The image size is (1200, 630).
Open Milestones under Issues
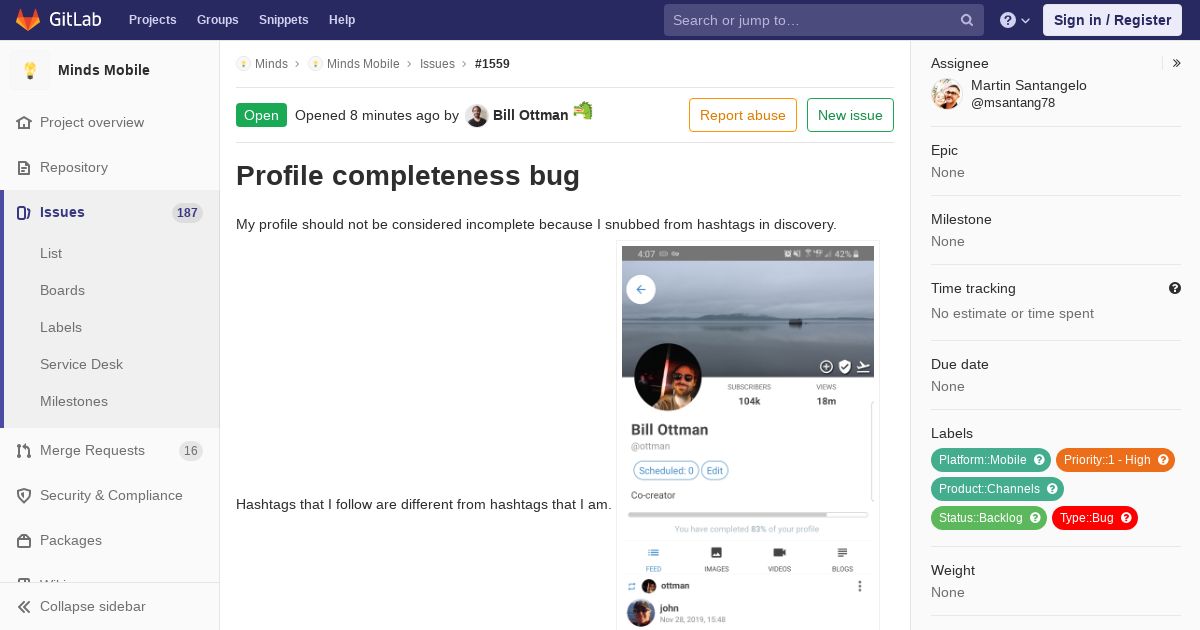point(74,401)
